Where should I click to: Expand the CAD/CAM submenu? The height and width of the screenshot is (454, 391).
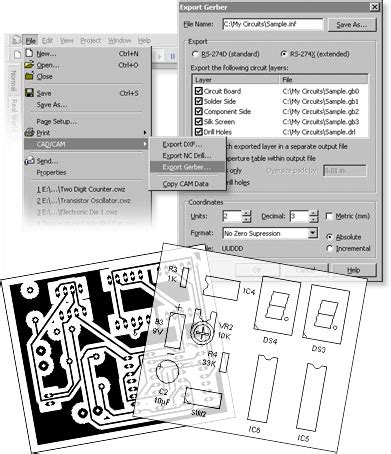point(87,144)
